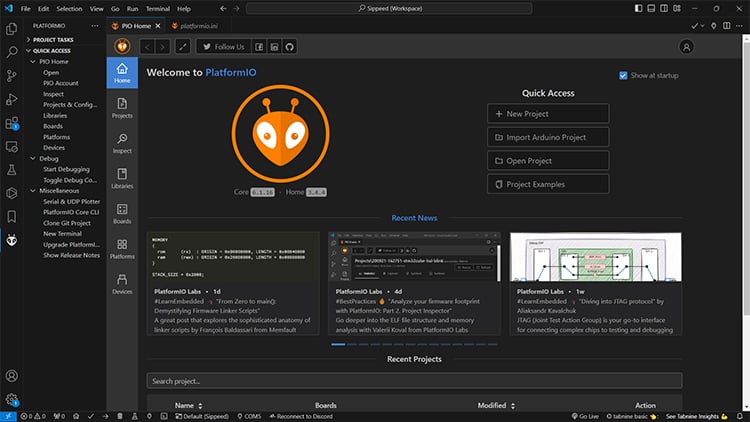Image resolution: width=750 pixels, height=422 pixels.
Task: Click the GitHub icon in PIO toolbar
Action: pyautogui.click(x=290, y=46)
